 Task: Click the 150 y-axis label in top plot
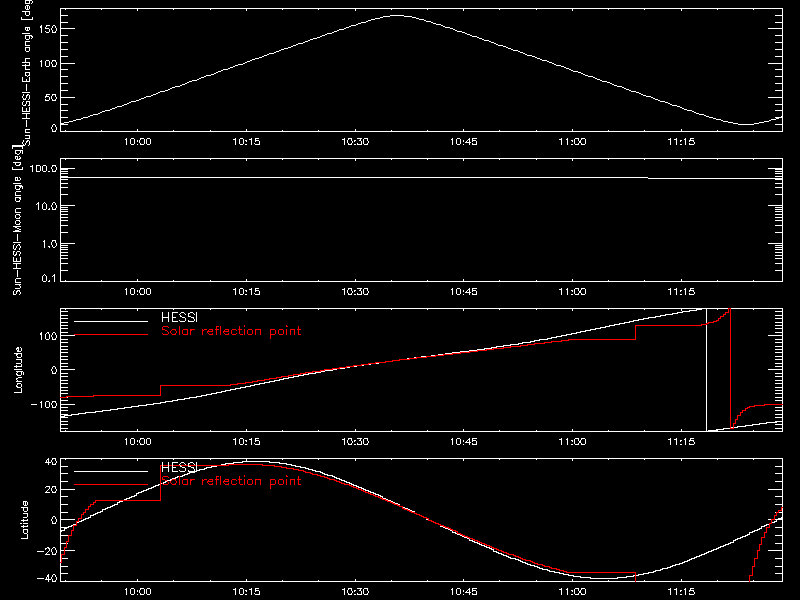[x=48, y=29]
